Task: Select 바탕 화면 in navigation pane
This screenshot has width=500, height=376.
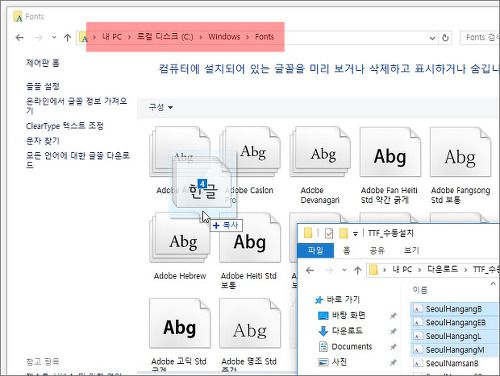Action: (342, 315)
